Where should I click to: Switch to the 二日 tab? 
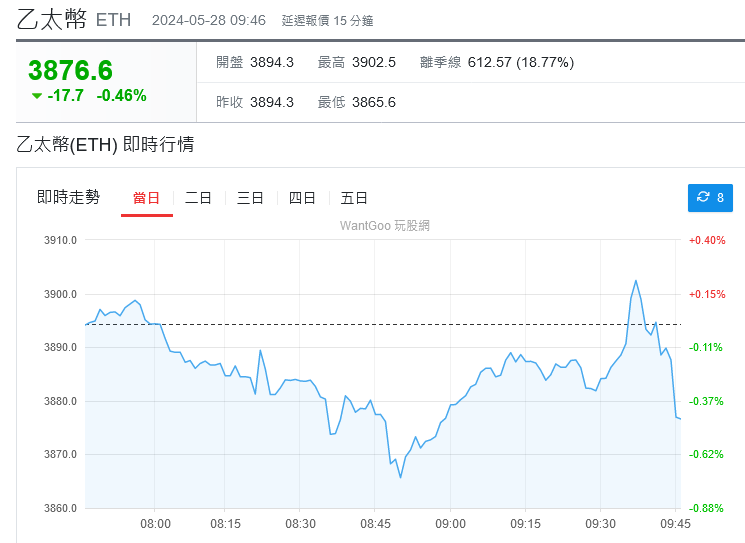(198, 198)
